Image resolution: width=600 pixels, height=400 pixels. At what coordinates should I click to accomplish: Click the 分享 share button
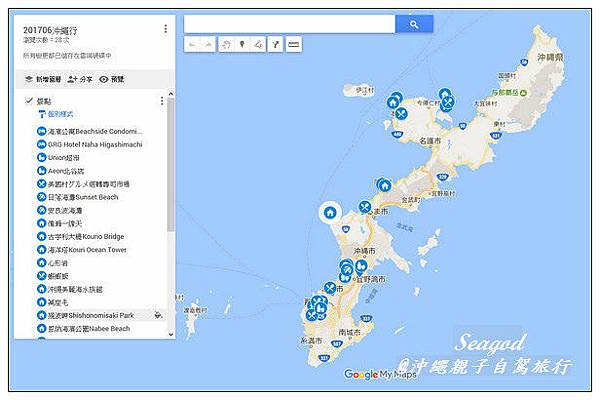coord(80,79)
